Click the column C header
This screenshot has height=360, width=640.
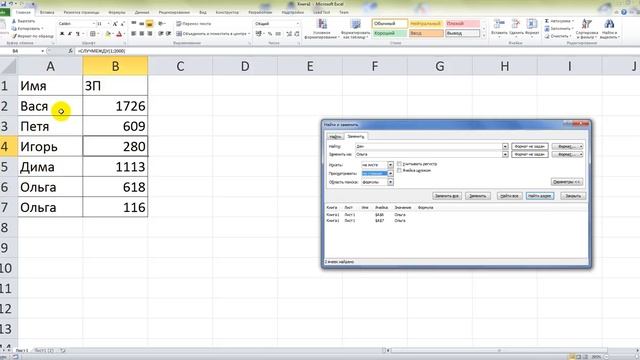point(180,66)
